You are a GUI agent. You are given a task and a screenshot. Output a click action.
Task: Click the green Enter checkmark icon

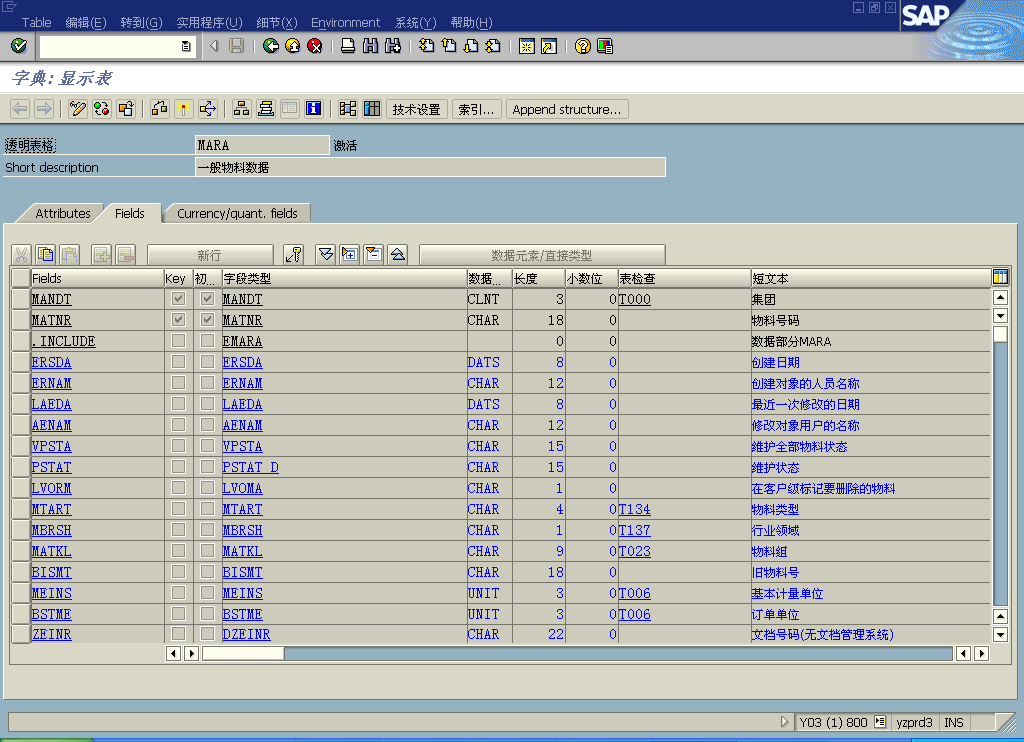tap(19, 46)
